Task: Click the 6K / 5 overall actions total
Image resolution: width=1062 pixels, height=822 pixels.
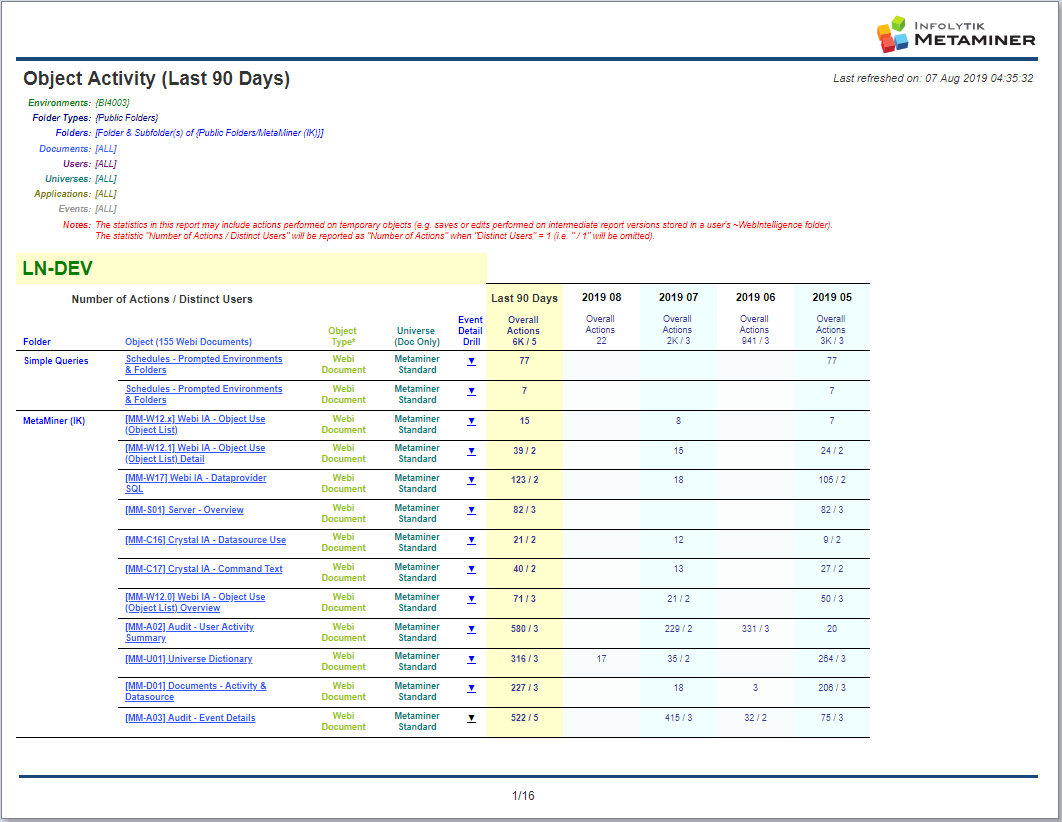Action: (524, 342)
